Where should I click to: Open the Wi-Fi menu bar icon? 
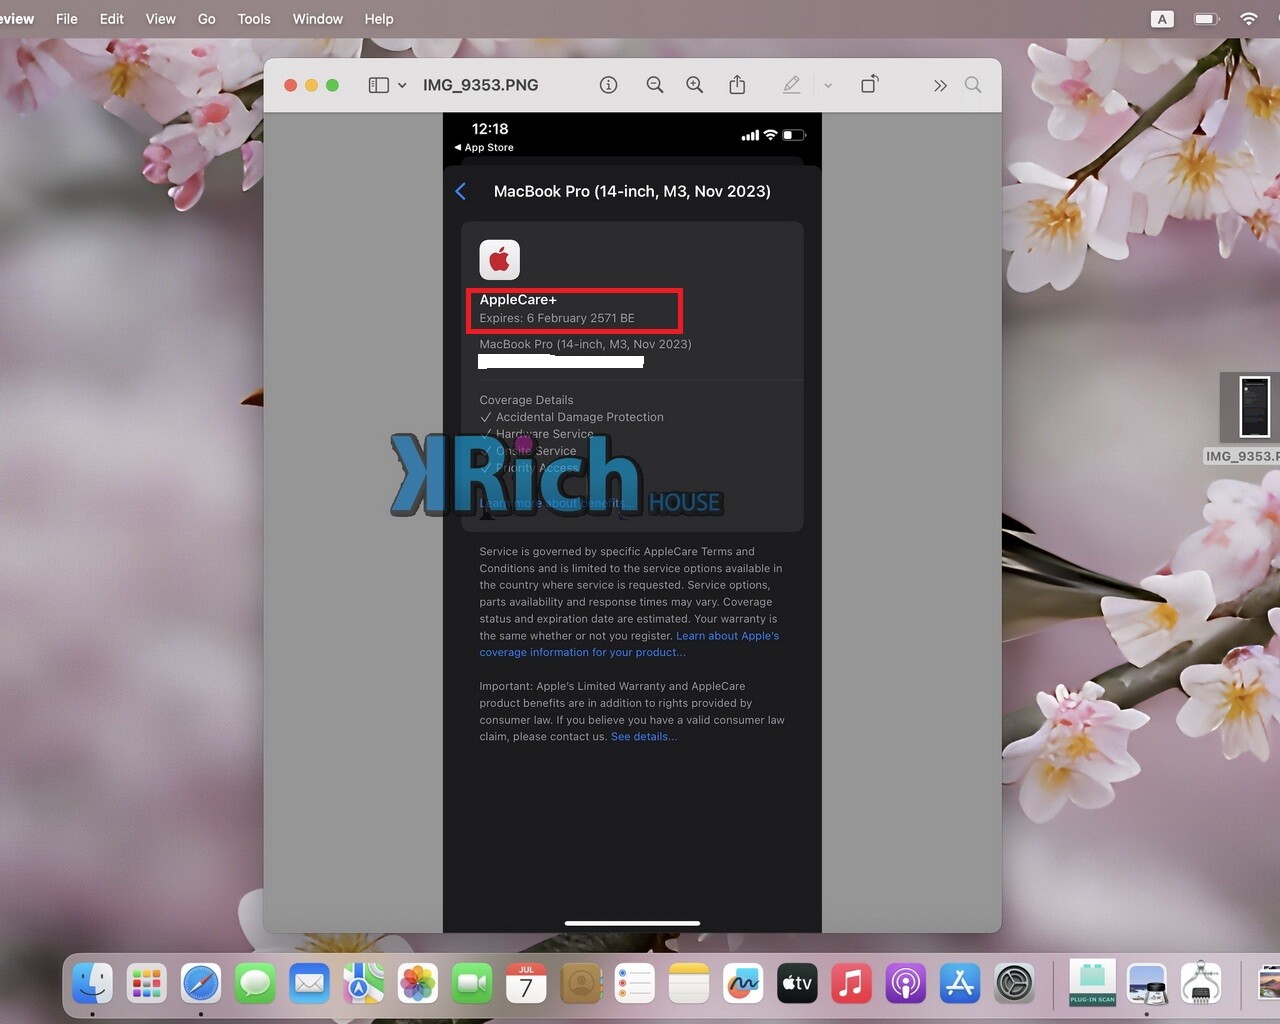point(1249,19)
